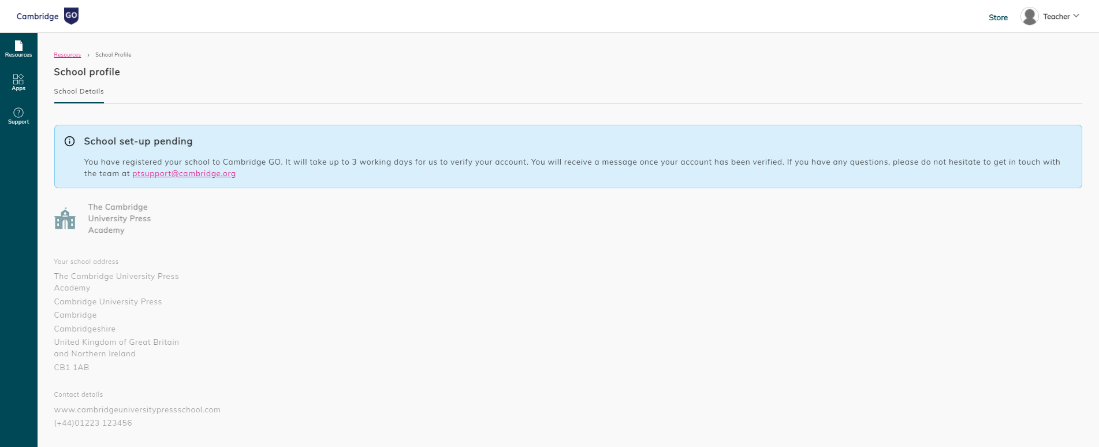Click the School set-up pending title
This screenshot has height=447, width=1099.
138,142
